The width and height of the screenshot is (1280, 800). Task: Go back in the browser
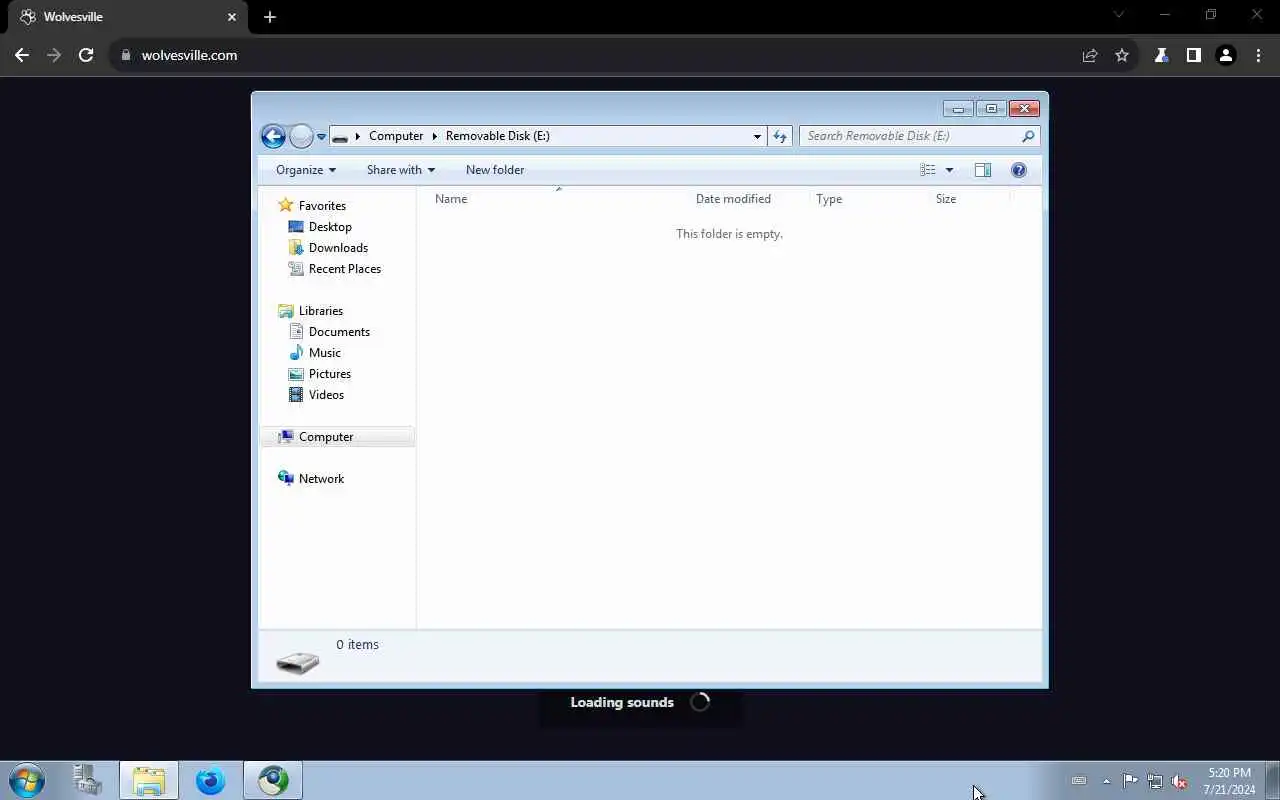tap(22, 56)
